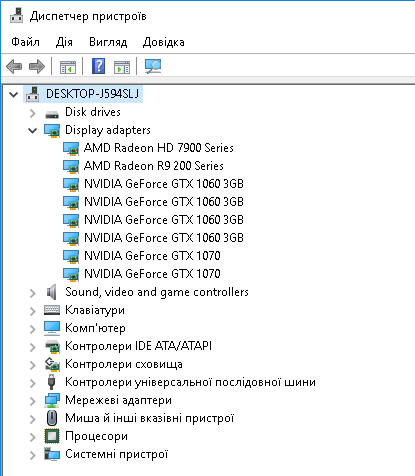Click the Back arrow toolbar icon
The width and height of the screenshot is (415, 476).
point(14,66)
